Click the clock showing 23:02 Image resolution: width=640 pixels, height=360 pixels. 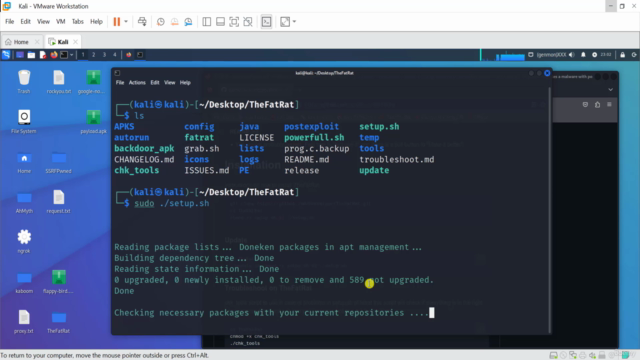(x=606, y=55)
